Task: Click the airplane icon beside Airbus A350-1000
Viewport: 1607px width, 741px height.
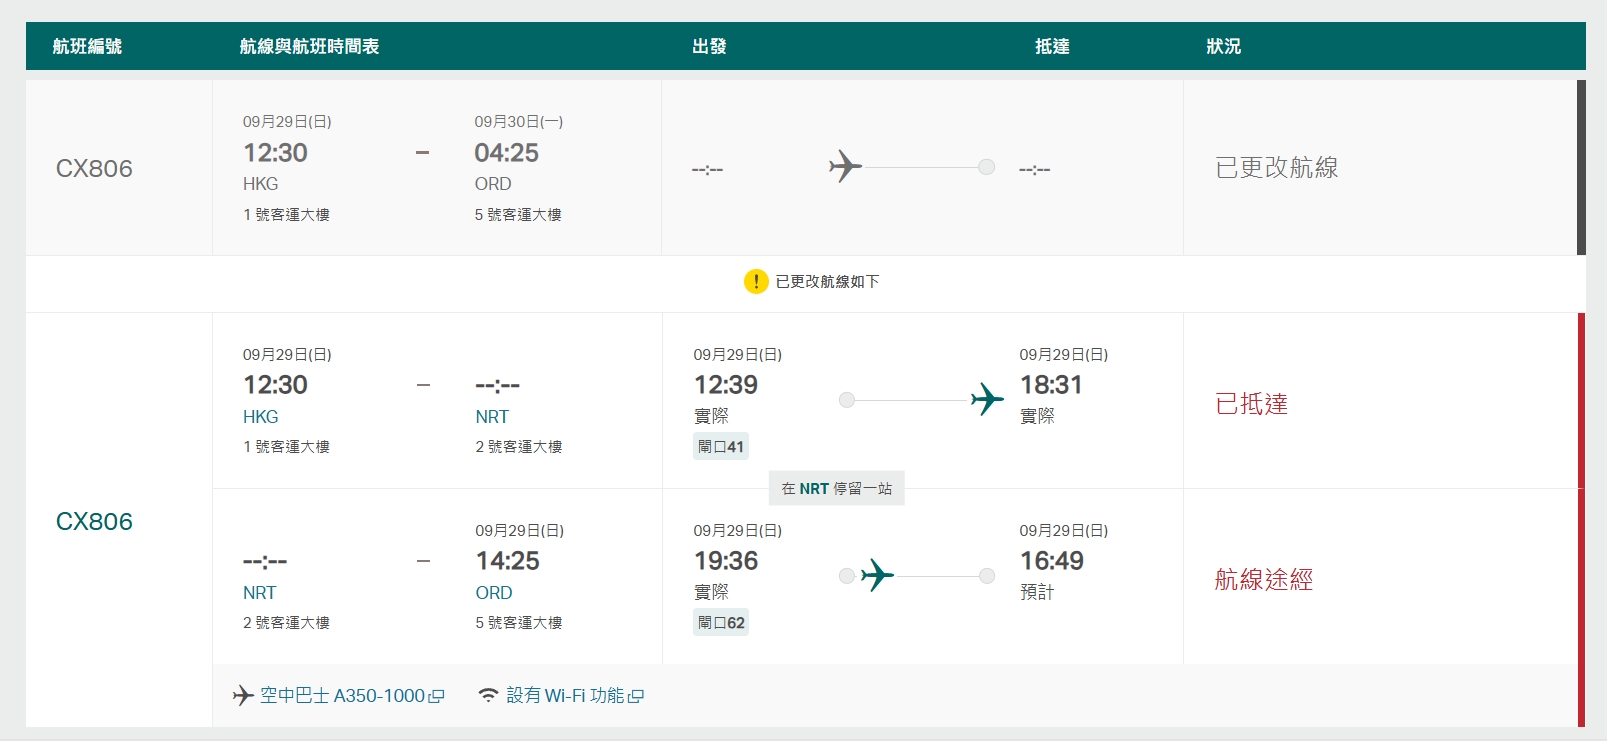Action: [x=243, y=695]
